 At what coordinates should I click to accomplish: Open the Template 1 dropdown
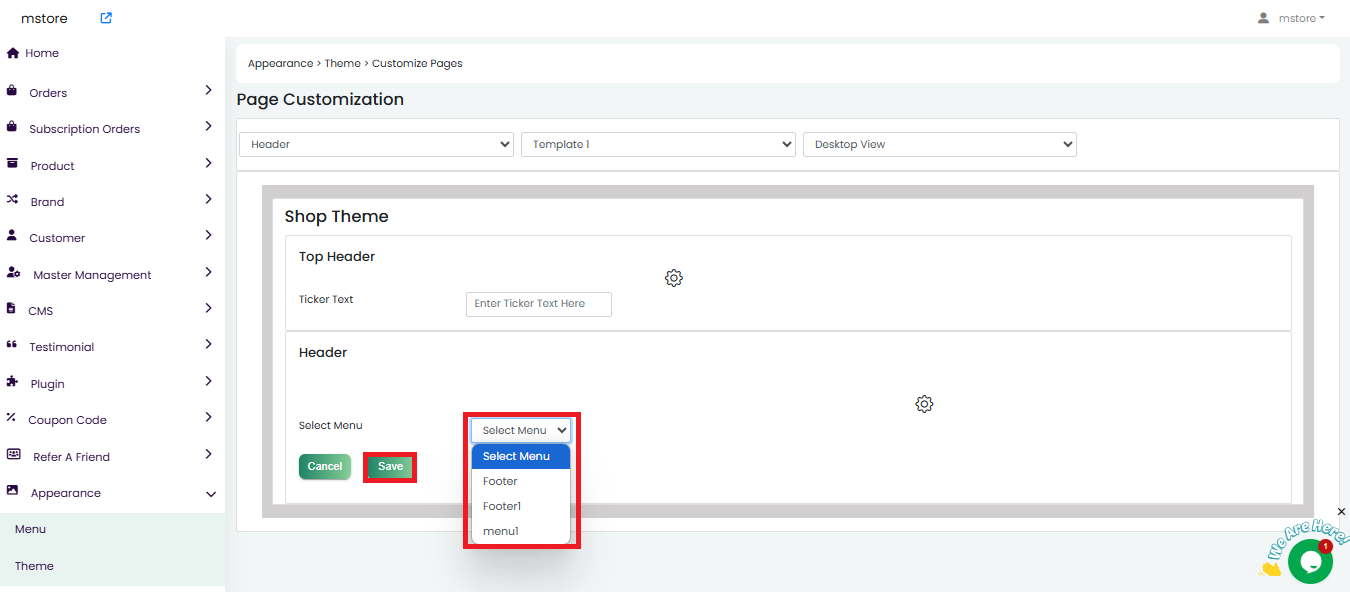pos(658,144)
